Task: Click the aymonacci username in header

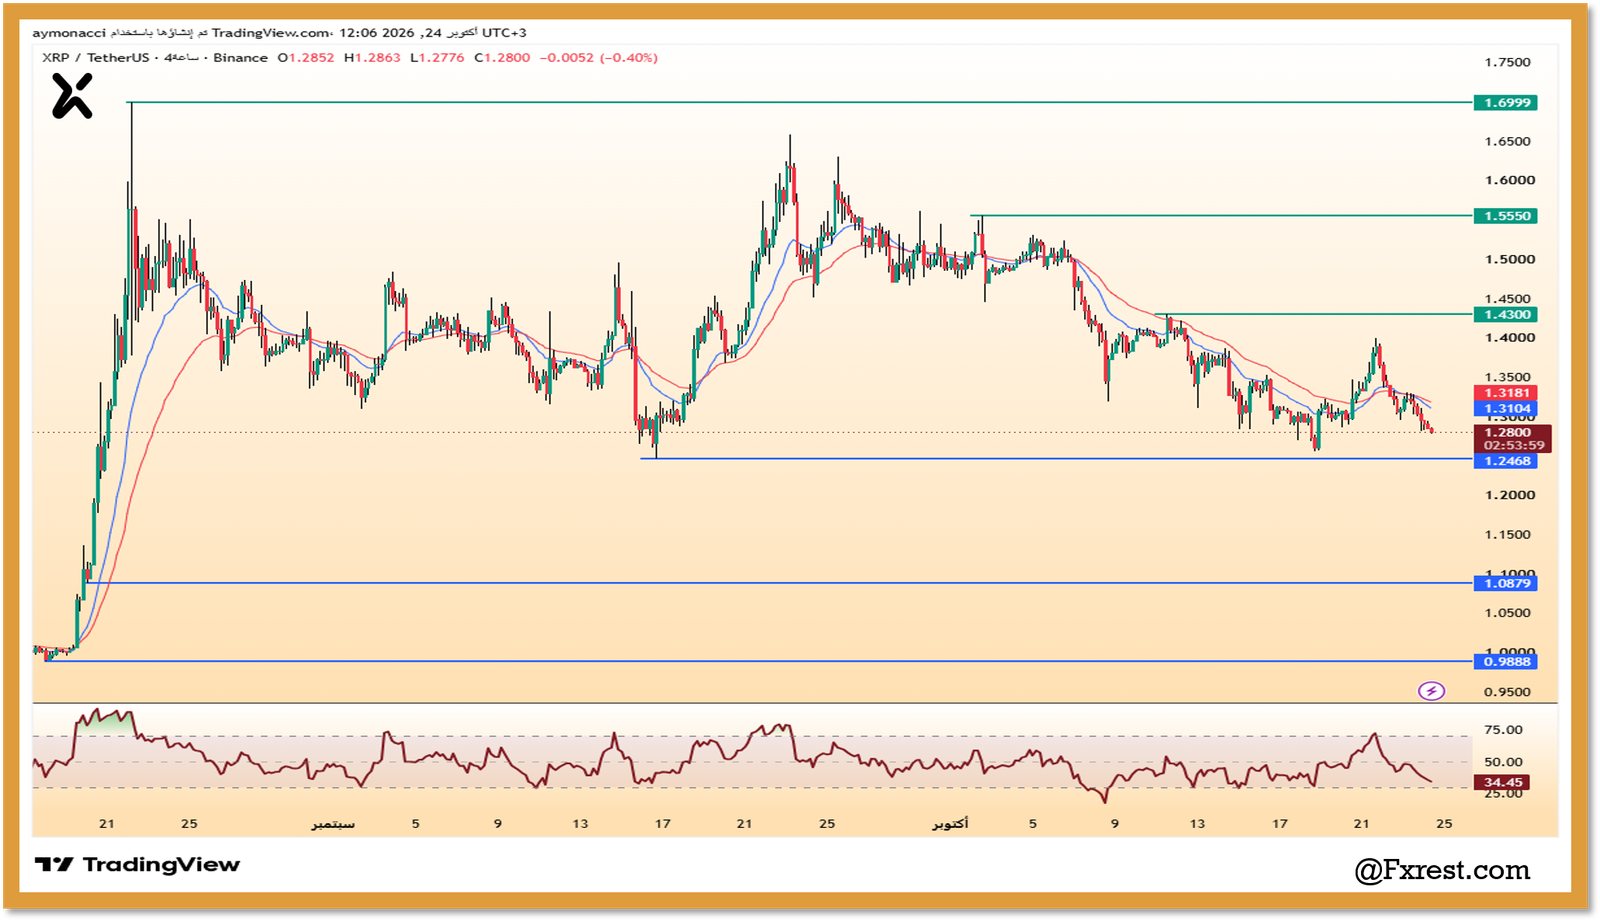Action: (x=68, y=33)
